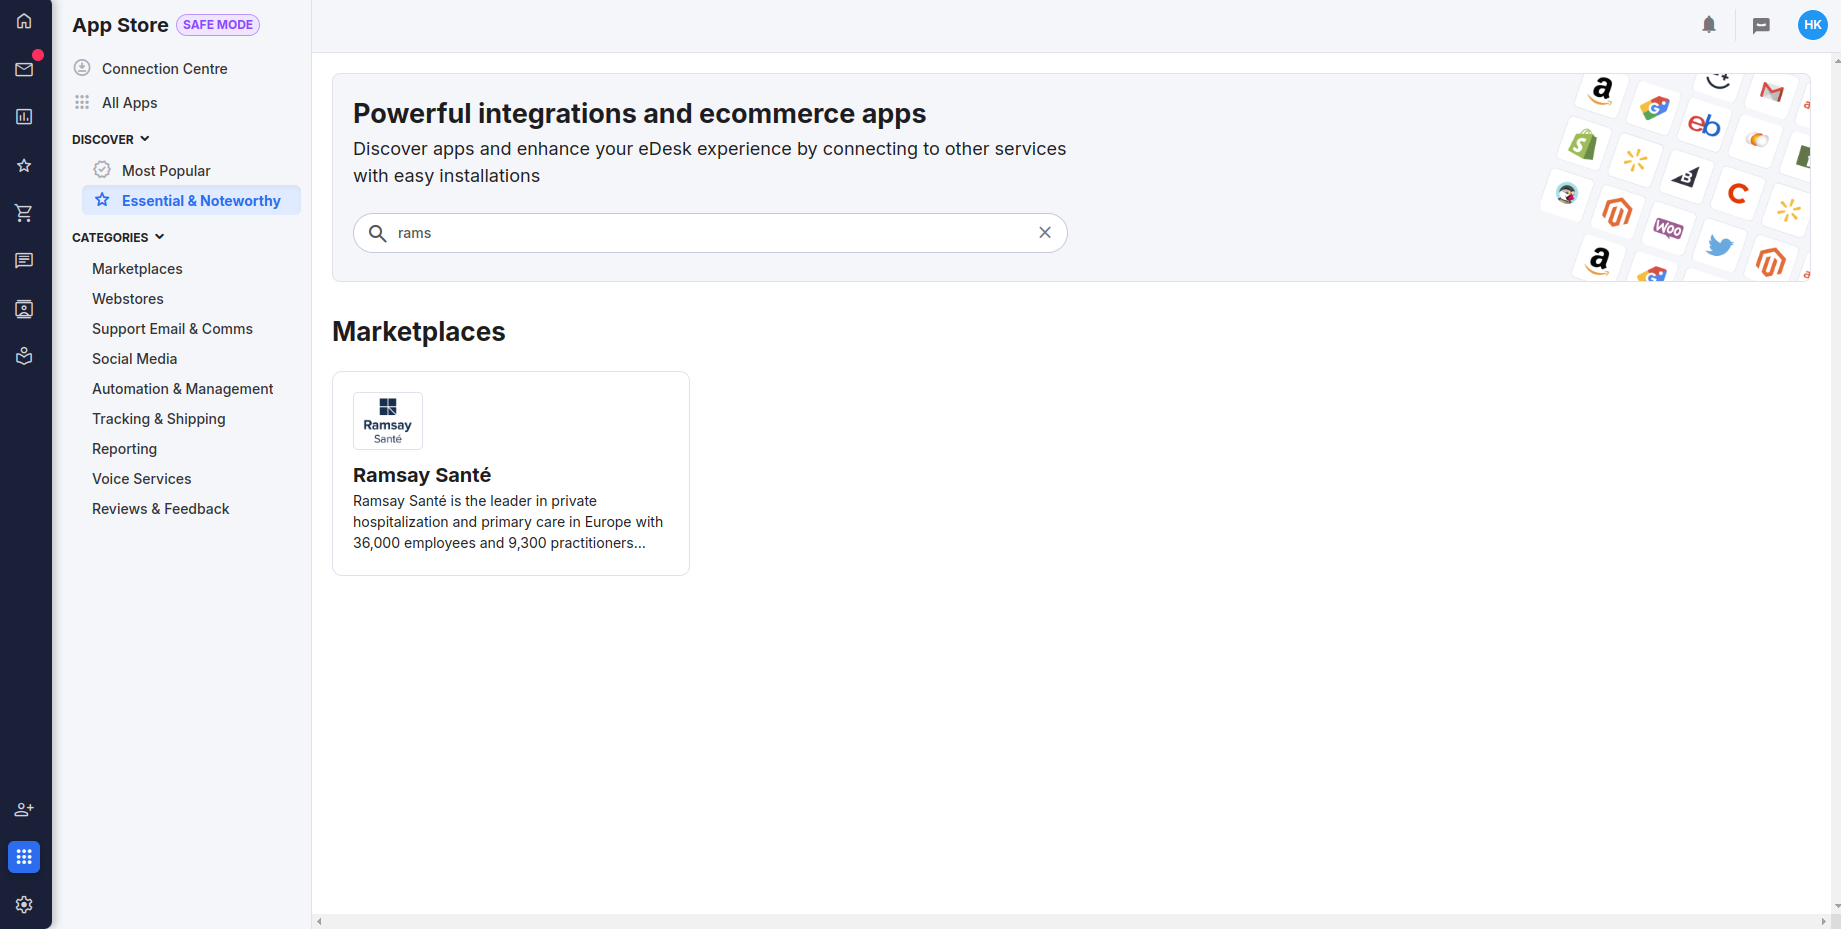The image size is (1841, 929).
Task: Open the Feedback package icon in the sidebar
Action: click(x=23, y=355)
